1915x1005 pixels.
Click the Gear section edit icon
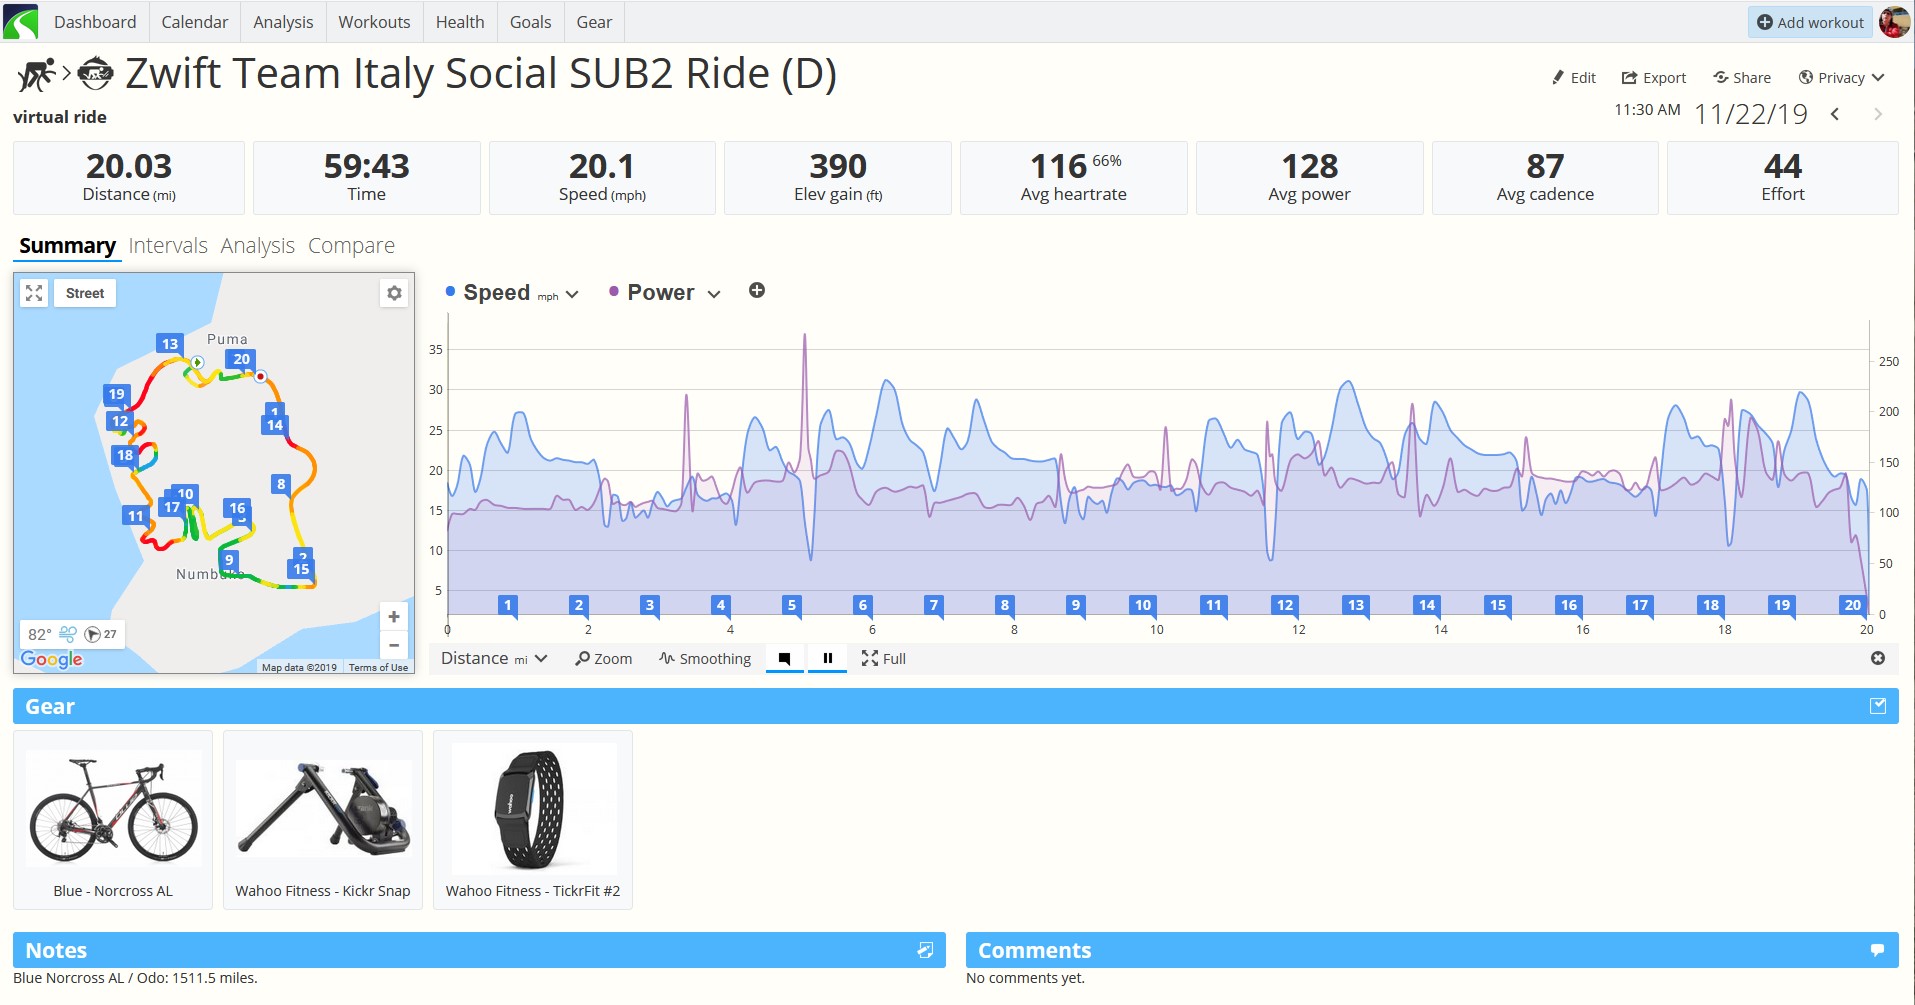[x=1878, y=706]
